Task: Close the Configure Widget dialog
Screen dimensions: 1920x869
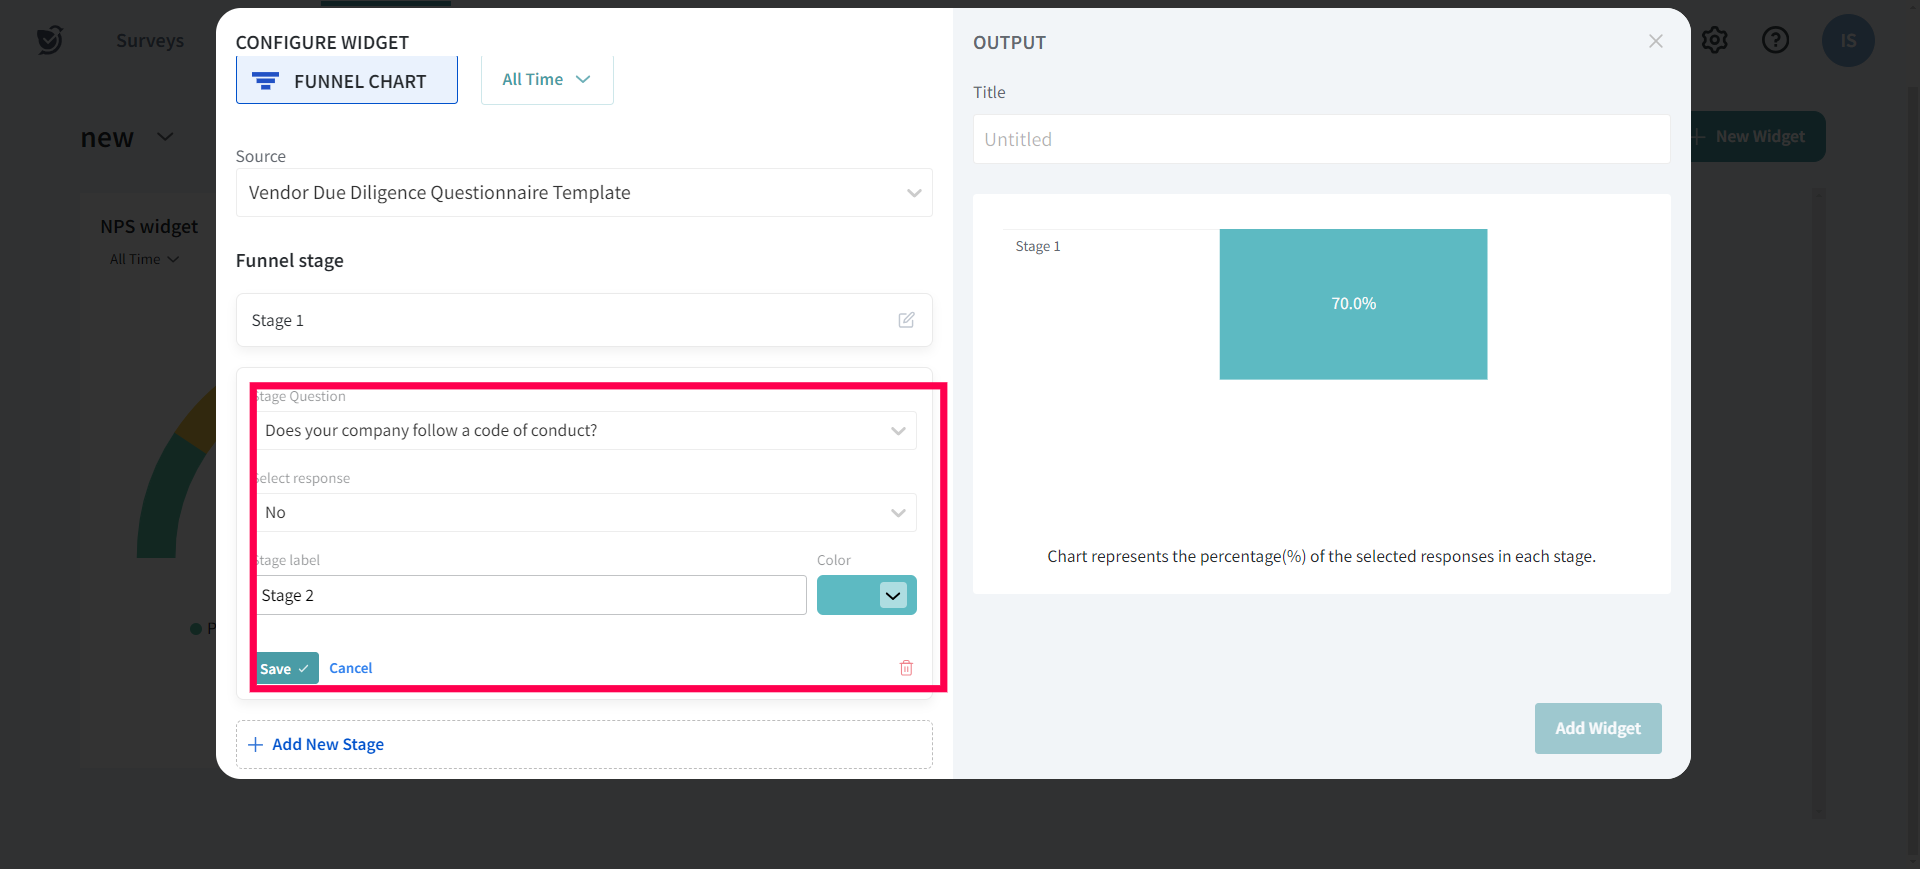Action: [1656, 41]
